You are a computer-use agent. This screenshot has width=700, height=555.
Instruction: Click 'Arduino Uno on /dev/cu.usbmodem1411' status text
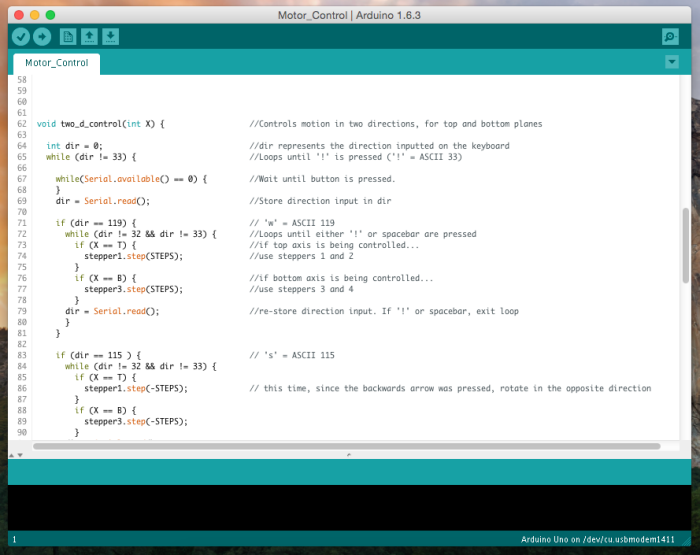click(x=597, y=539)
